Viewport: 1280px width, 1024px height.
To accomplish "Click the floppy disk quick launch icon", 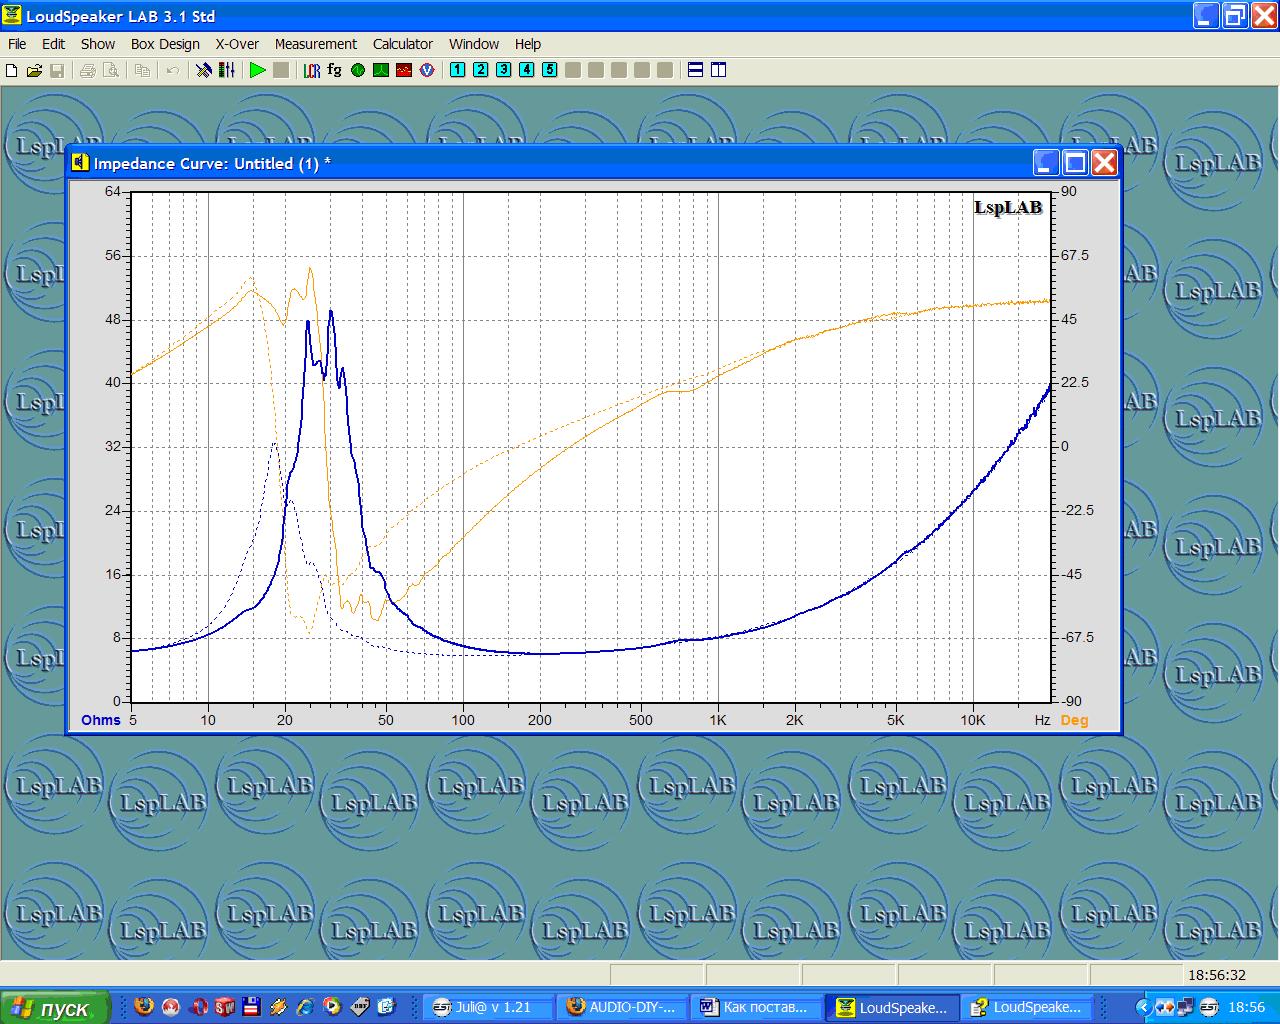I will tap(251, 1007).
